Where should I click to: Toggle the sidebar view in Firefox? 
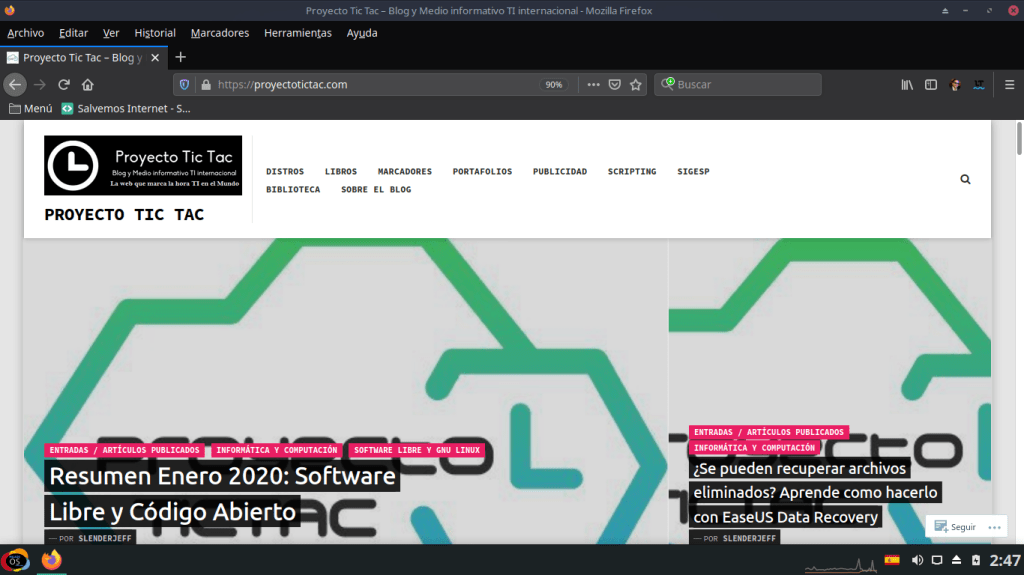(931, 85)
